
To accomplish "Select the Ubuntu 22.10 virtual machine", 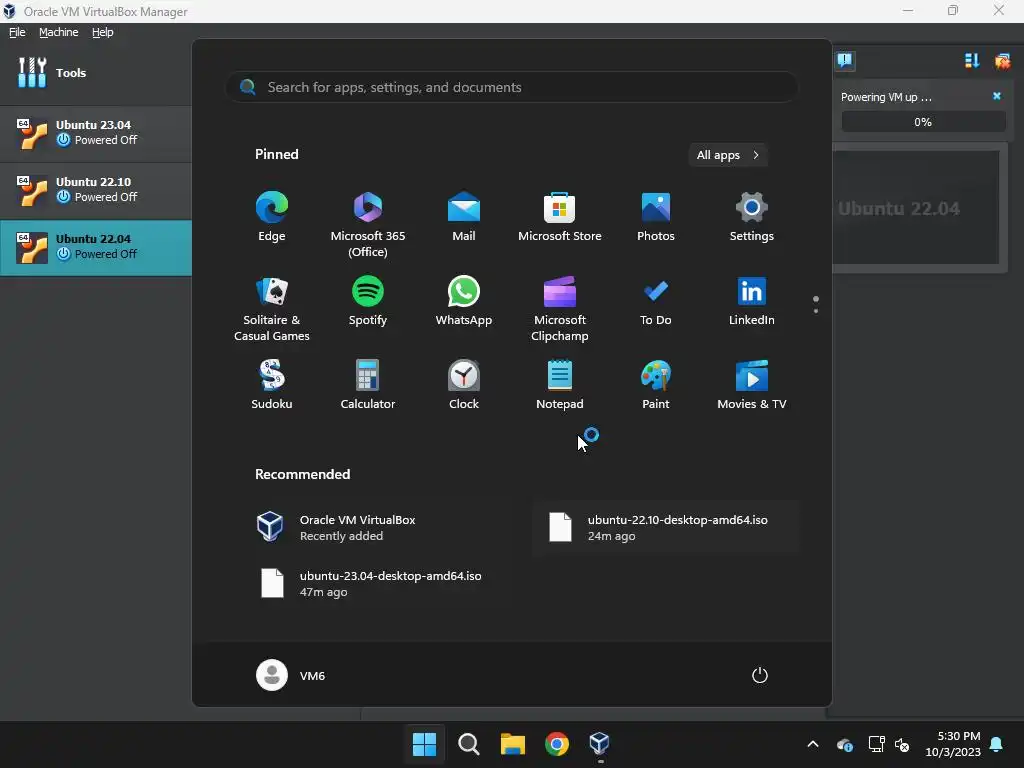I will click(96, 190).
